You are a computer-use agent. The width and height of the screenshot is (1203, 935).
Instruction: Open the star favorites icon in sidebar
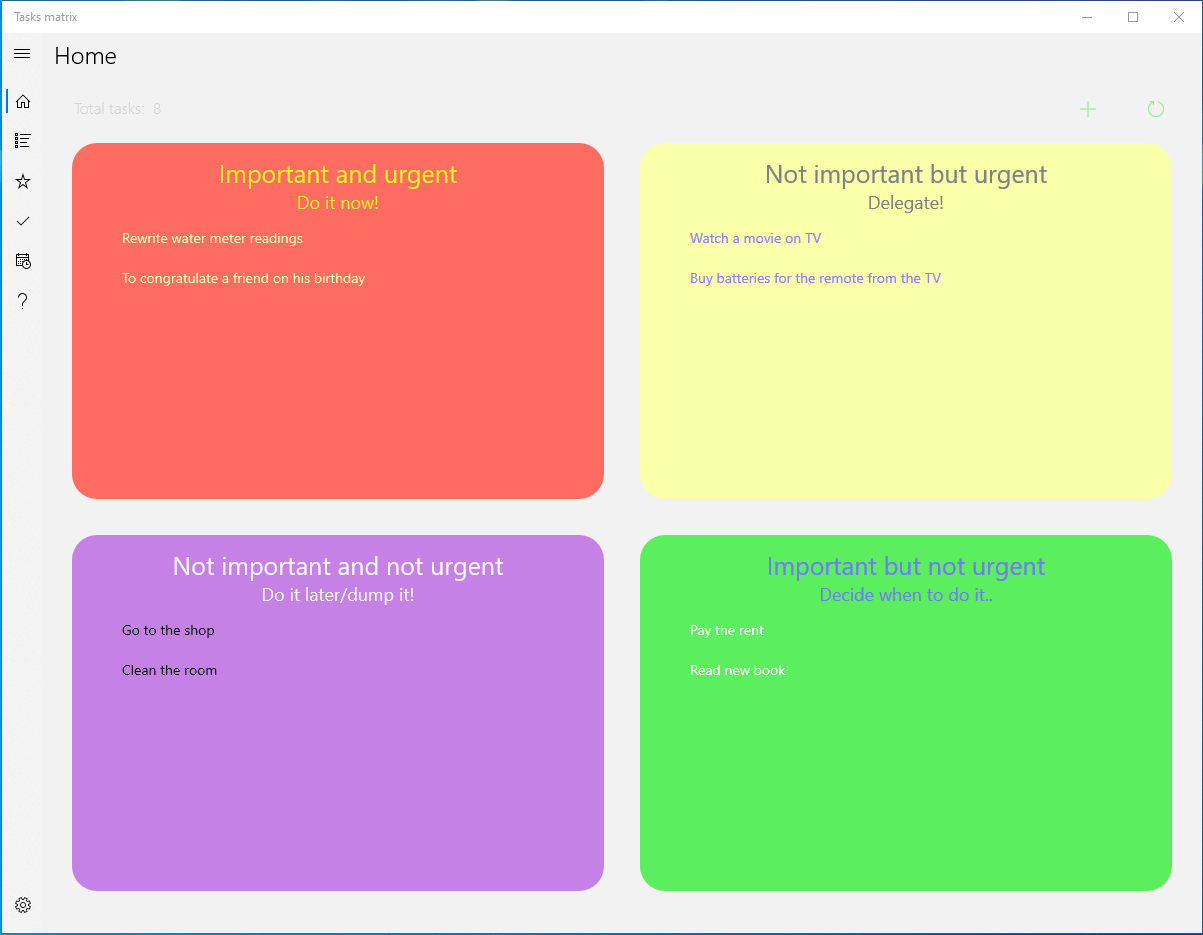23,181
